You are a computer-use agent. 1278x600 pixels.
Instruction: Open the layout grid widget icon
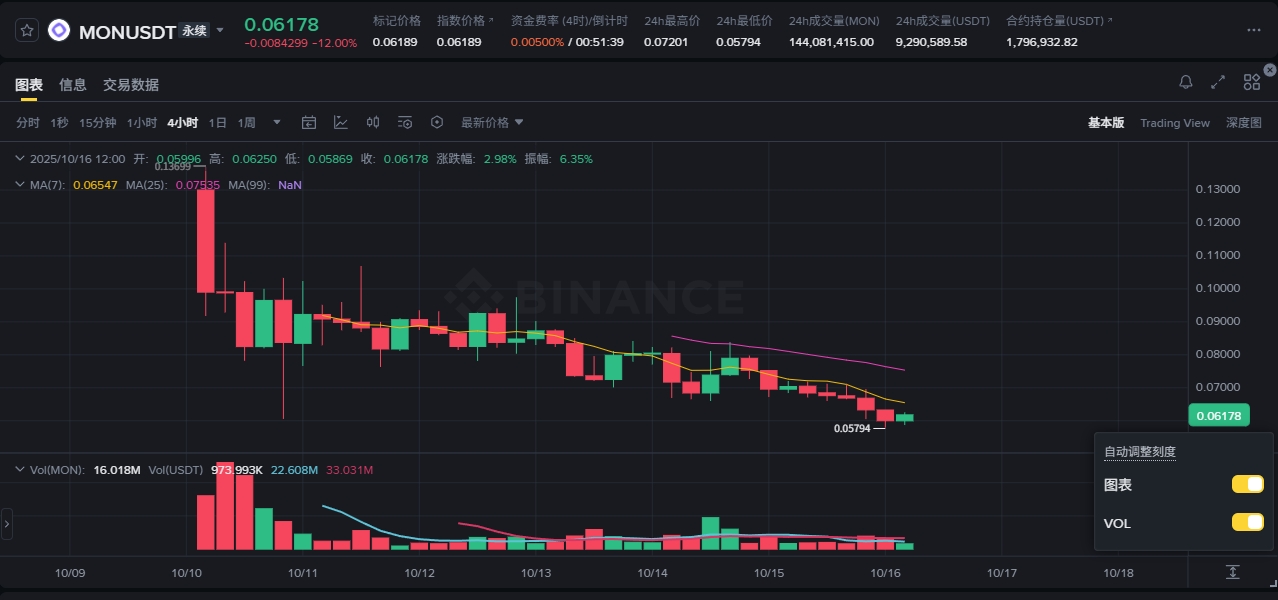tap(1251, 82)
